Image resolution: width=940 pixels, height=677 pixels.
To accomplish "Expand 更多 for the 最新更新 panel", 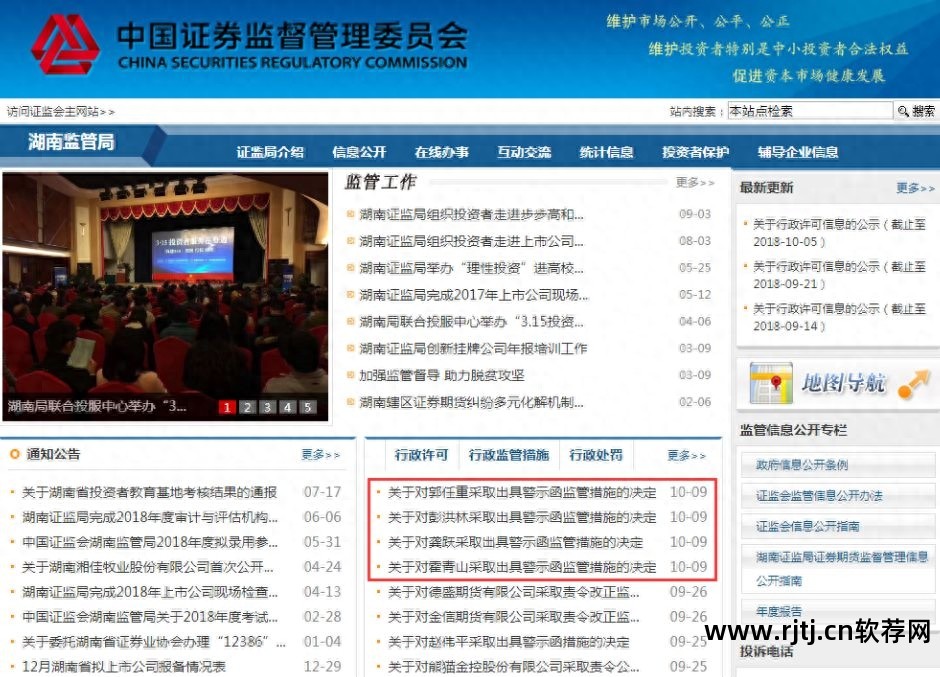I will click(x=915, y=188).
